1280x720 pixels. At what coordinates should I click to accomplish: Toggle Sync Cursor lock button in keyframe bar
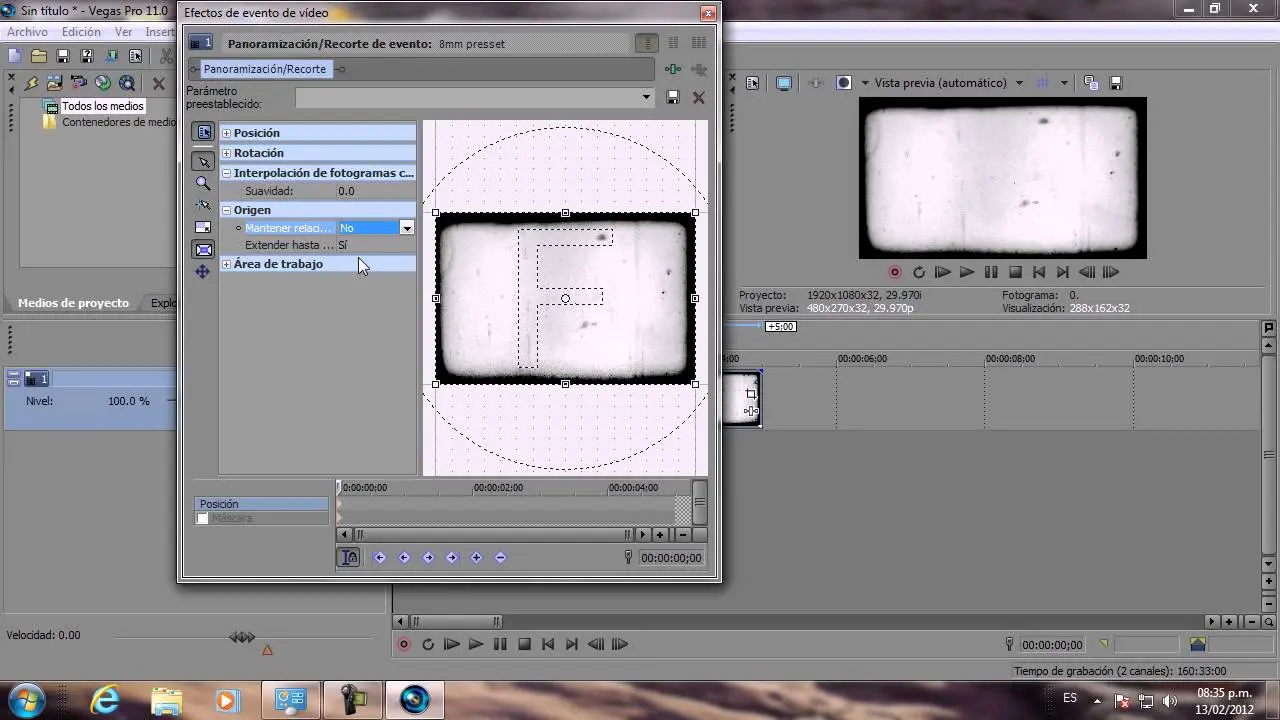(349, 558)
